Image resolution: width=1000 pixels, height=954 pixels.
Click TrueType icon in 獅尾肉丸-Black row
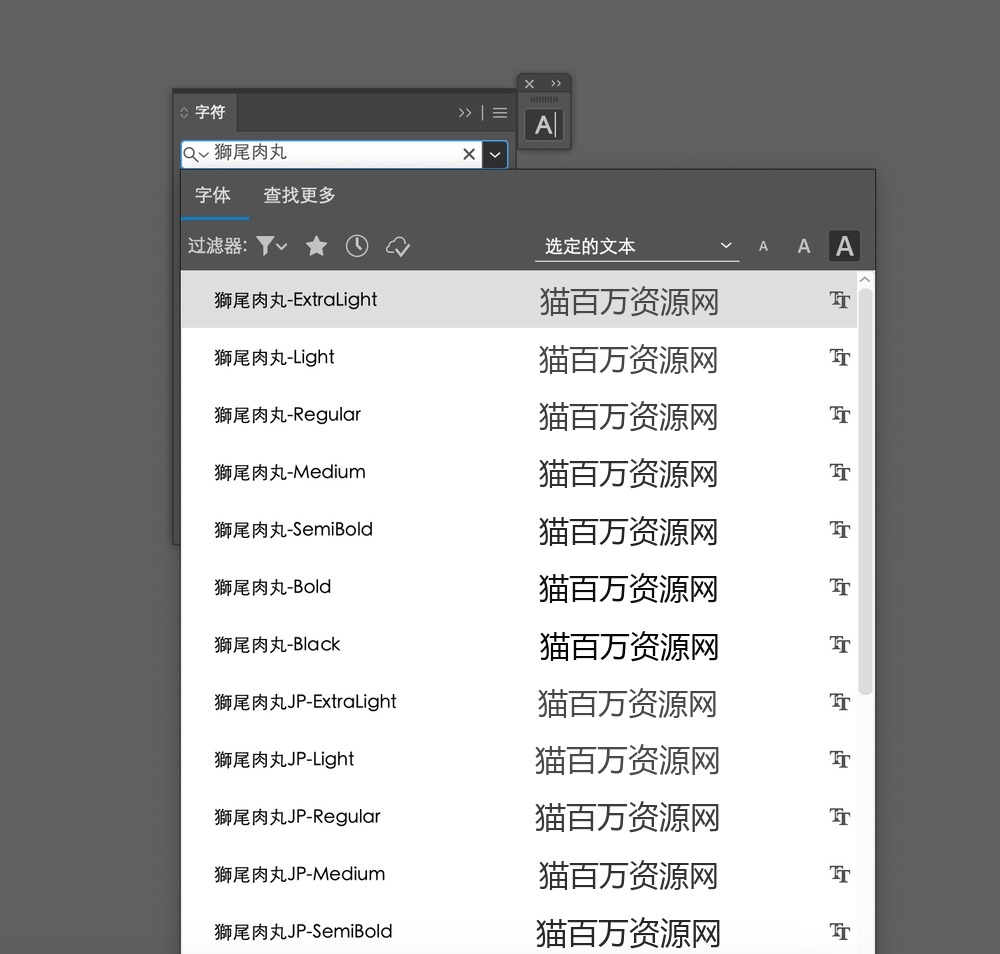(x=839, y=644)
